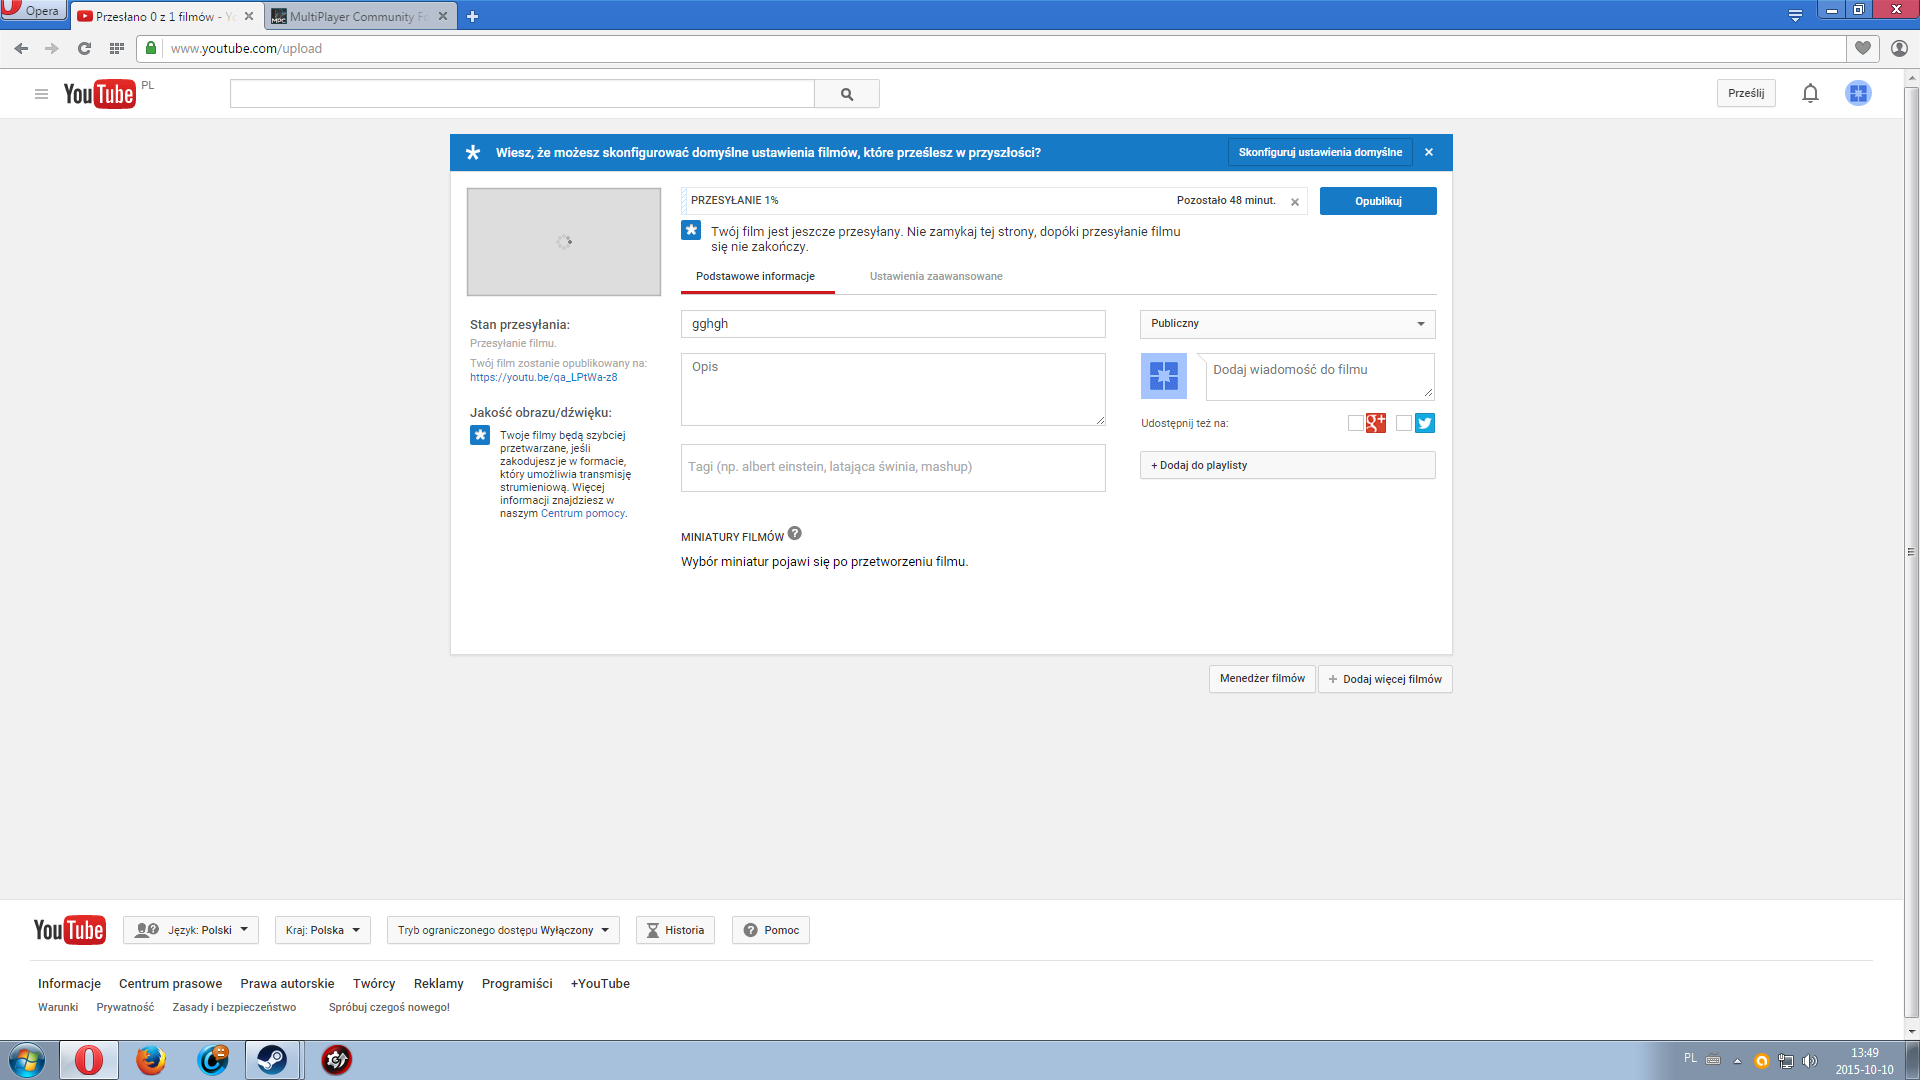Open the Publiczny privacy dropdown
Viewport: 1920px width, 1080px height.
(1287, 324)
